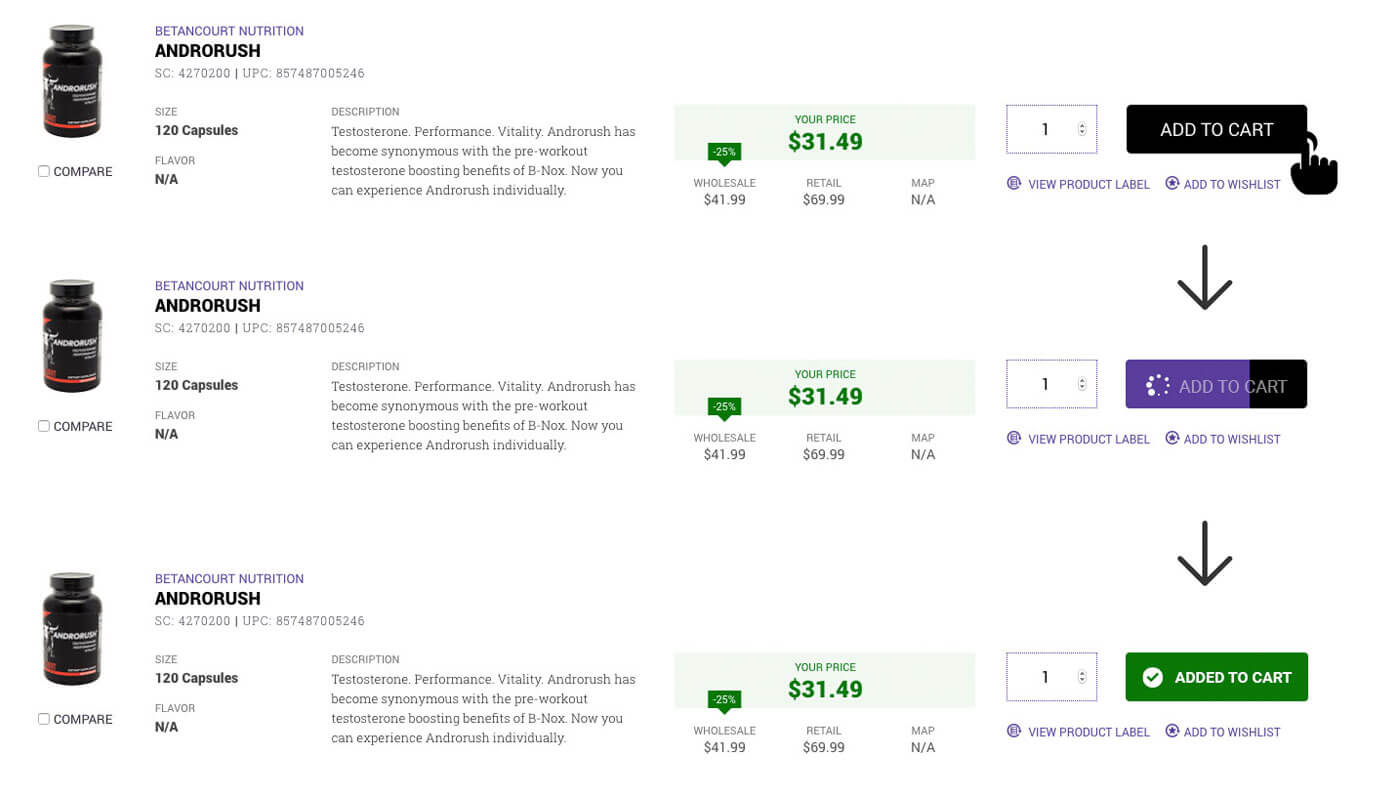The height and width of the screenshot is (810, 1400).
Task: Click the white checkmark icon in the green button
Action: click(1152, 677)
